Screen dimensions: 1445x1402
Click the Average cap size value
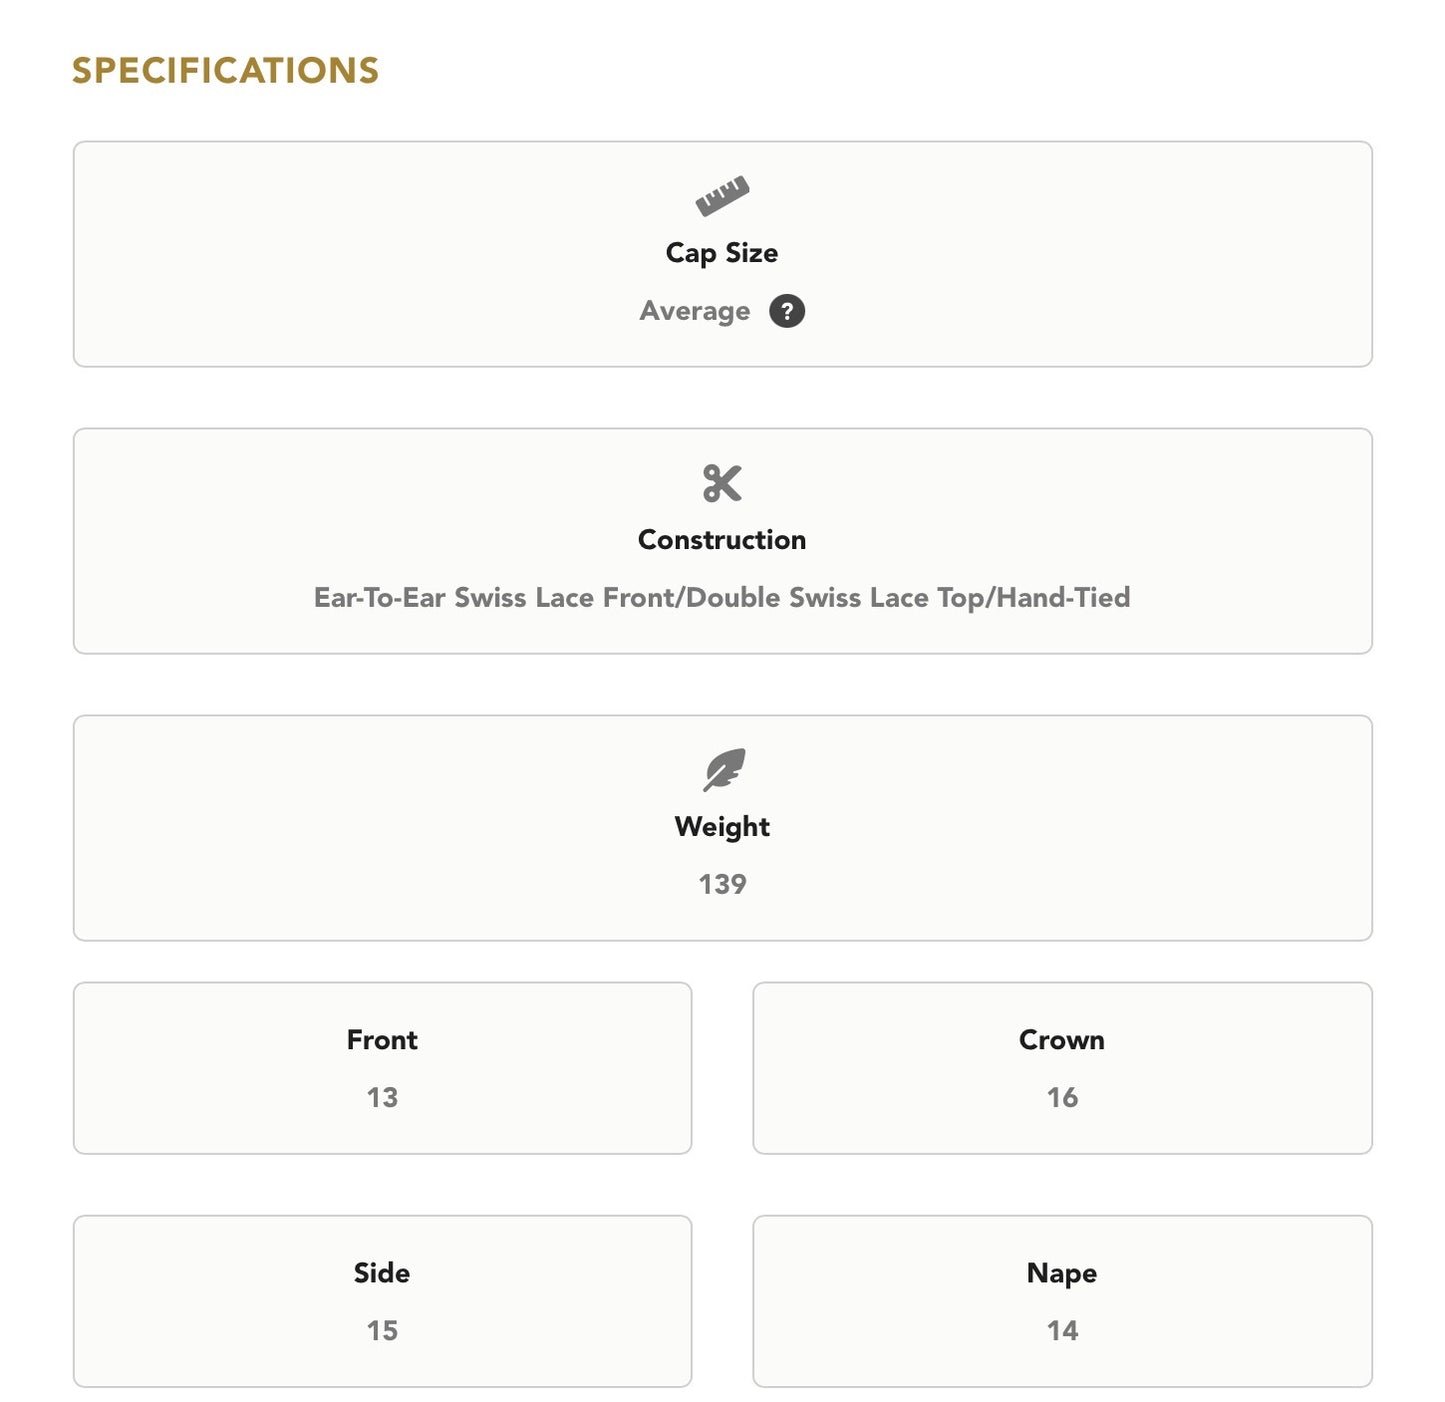coord(695,311)
